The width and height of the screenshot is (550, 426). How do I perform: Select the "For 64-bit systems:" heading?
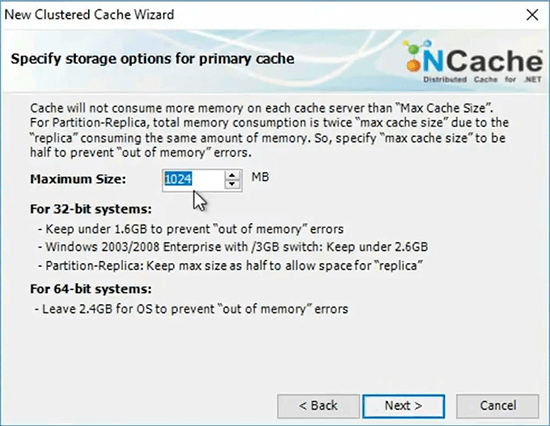[x=91, y=289]
